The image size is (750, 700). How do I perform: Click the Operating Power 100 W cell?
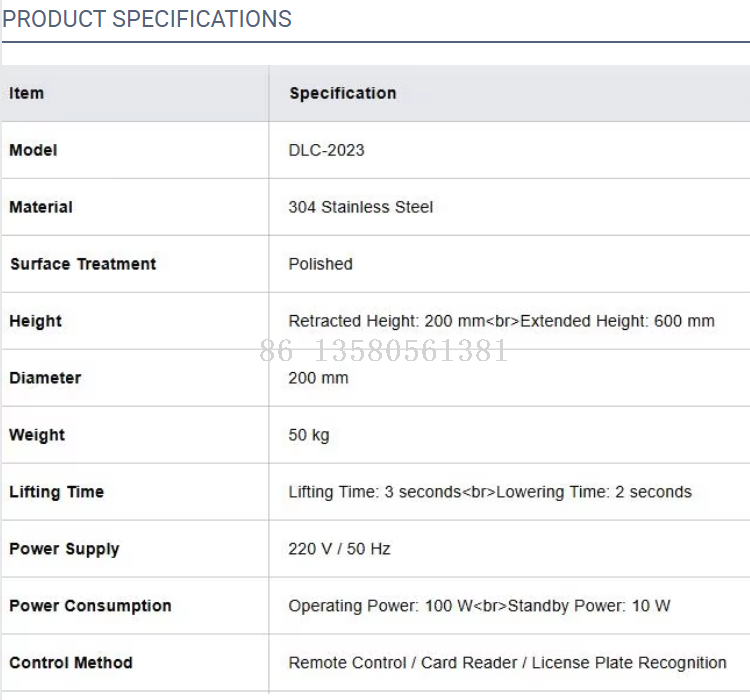coord(380,606)
